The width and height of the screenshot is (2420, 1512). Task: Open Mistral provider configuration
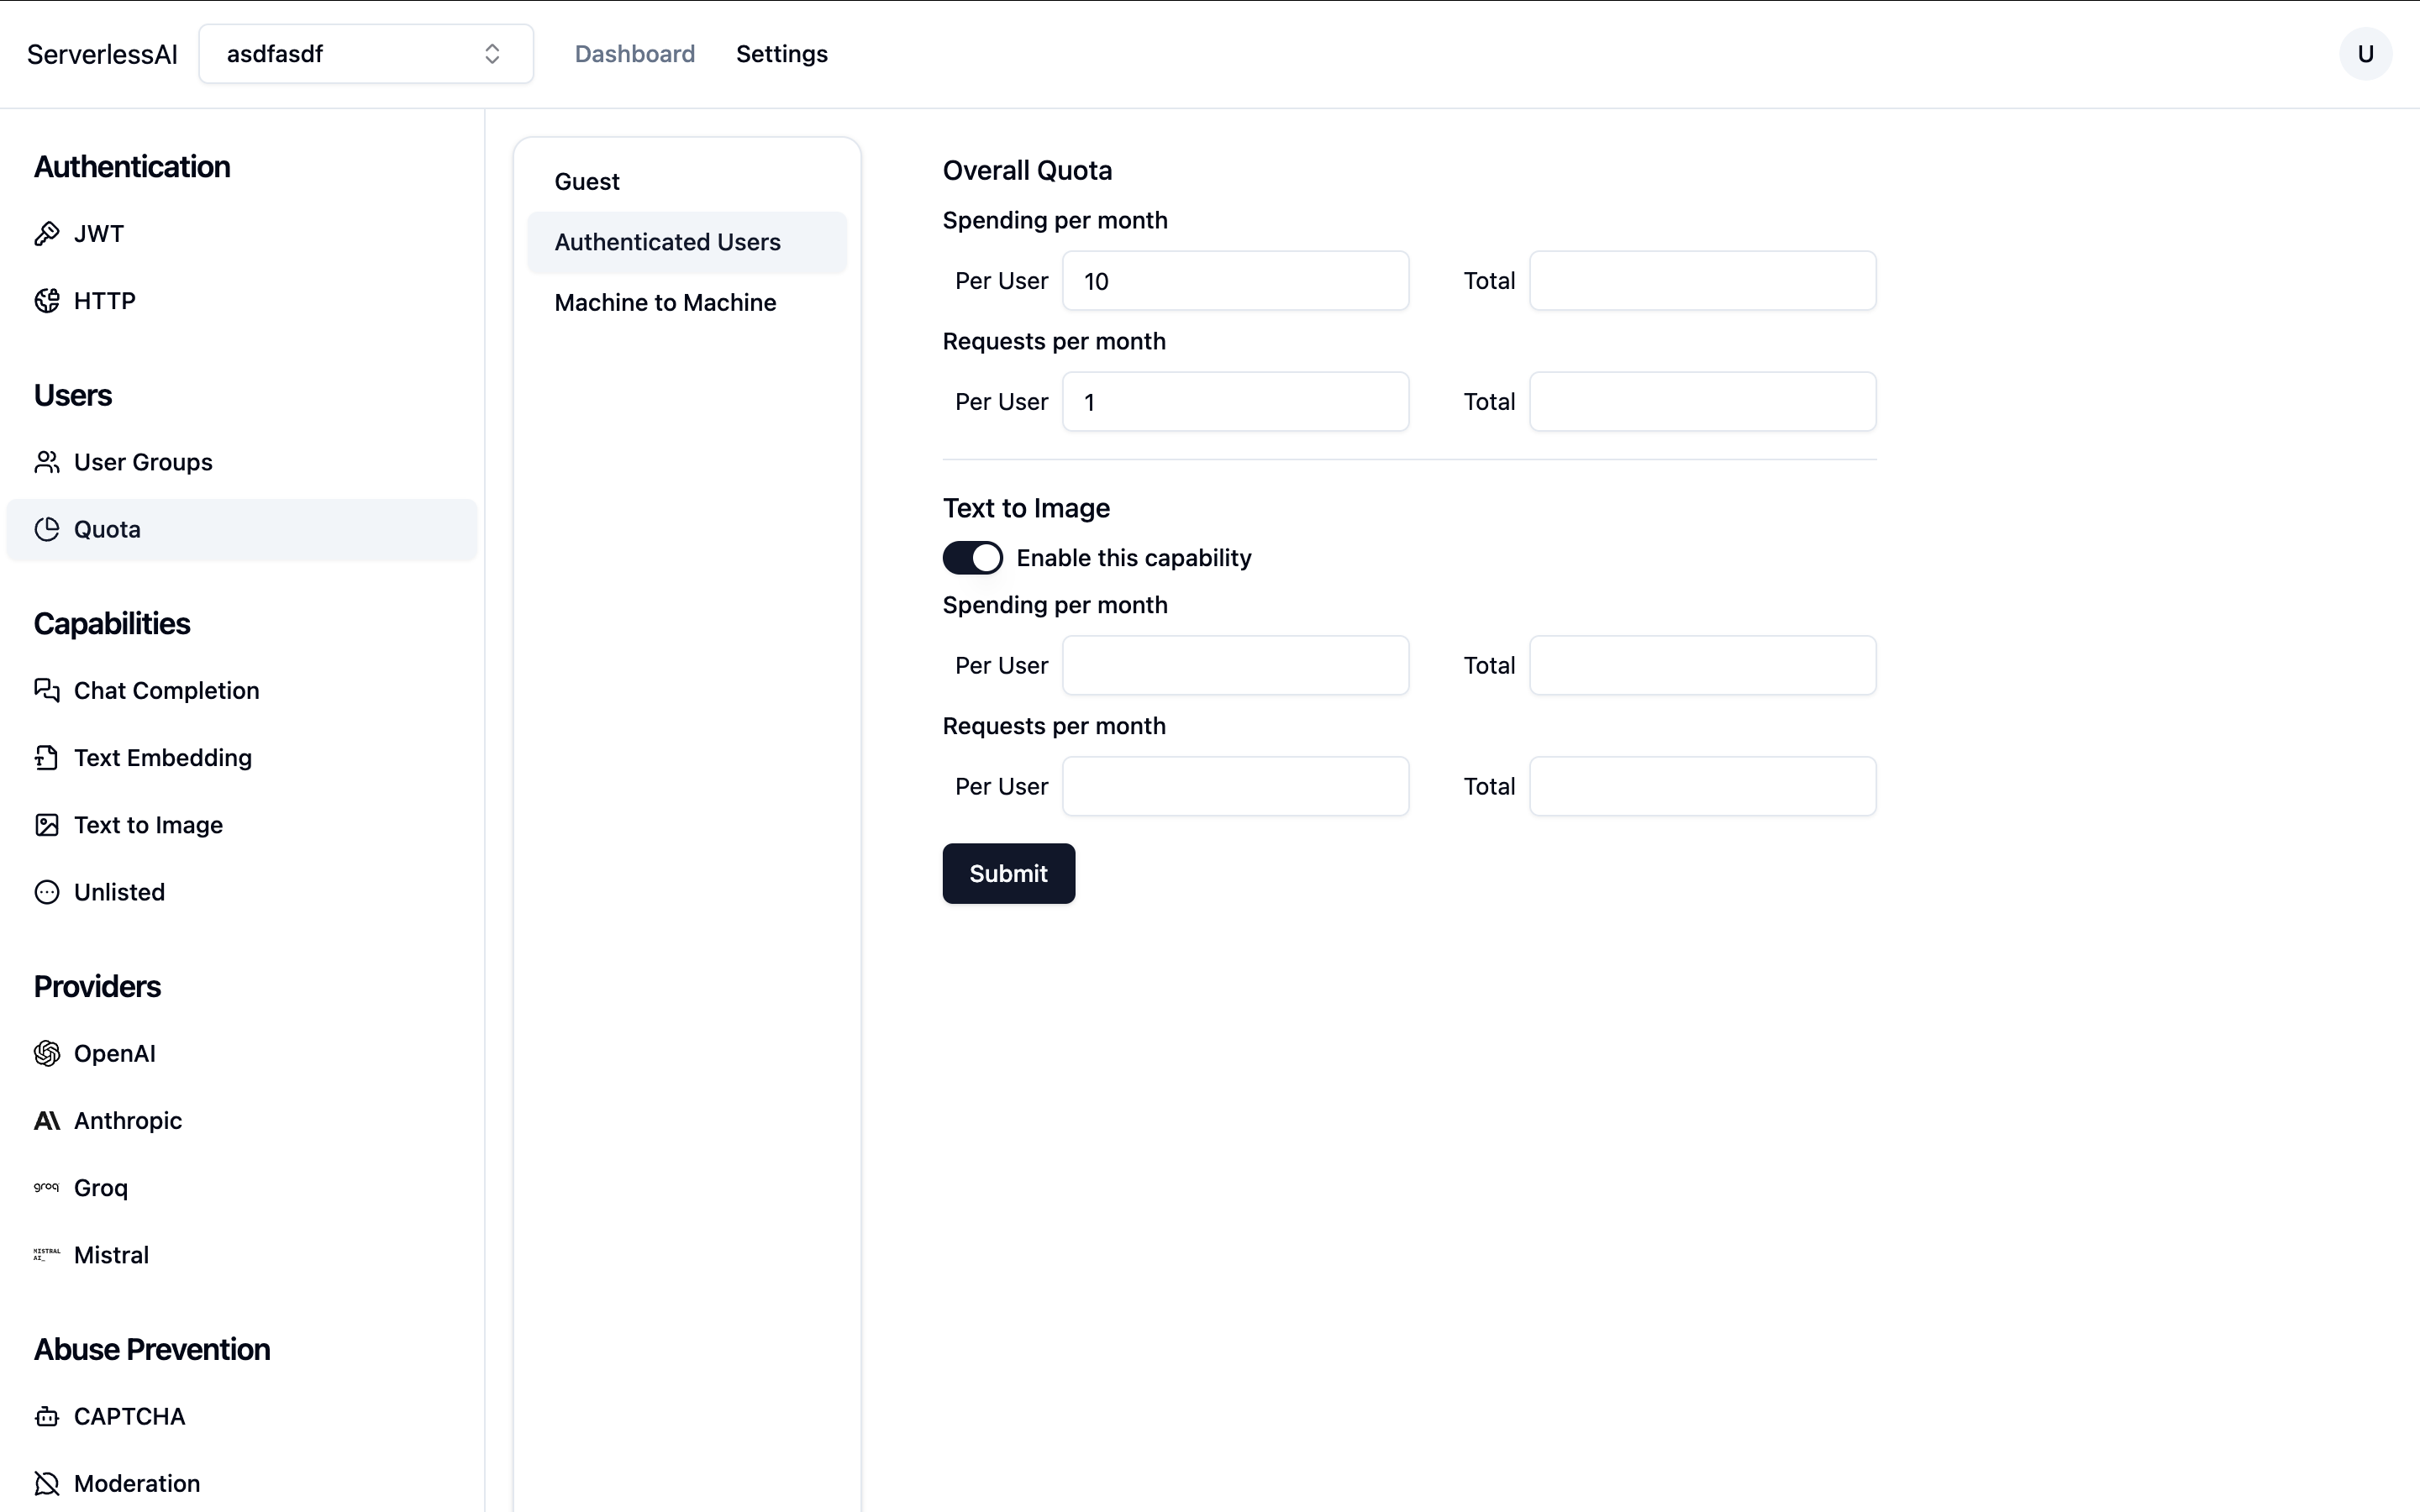coord(111,1254)
